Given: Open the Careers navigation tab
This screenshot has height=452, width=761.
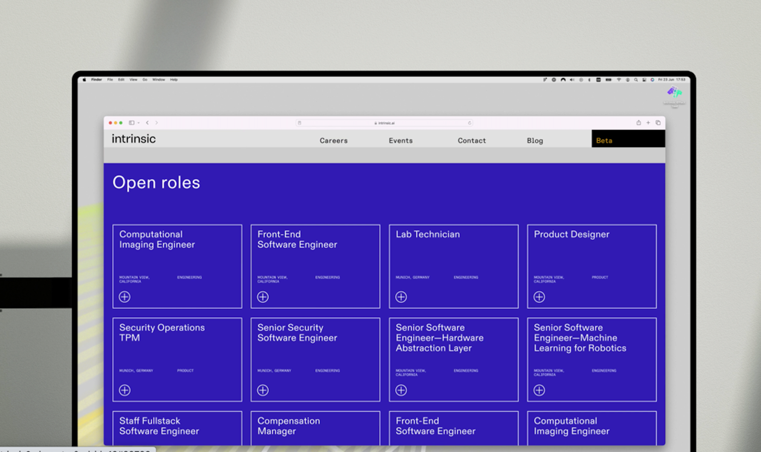Looking at the screenshot, I should (333, 141).
